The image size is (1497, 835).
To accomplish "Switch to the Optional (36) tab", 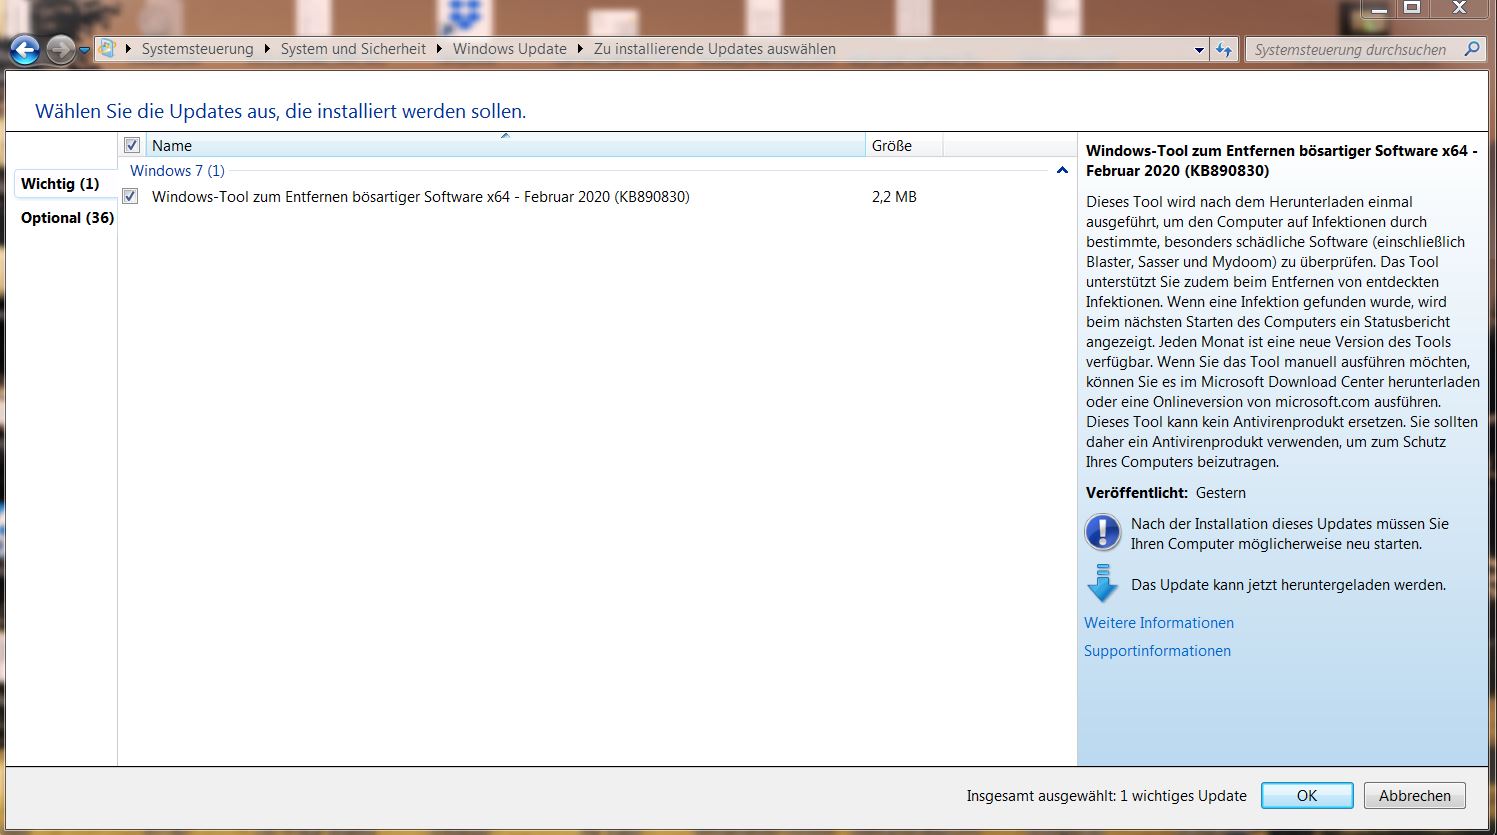I will (67, 218).
